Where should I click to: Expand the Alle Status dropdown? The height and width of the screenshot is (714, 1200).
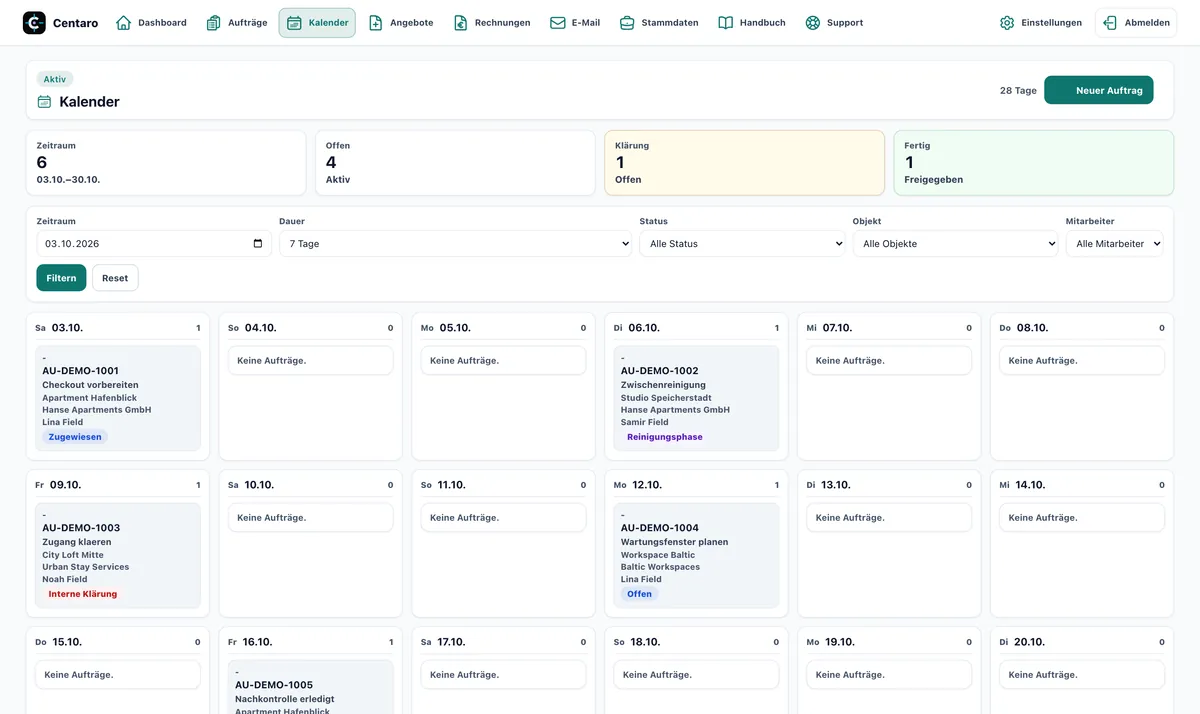tap(742, 244)
